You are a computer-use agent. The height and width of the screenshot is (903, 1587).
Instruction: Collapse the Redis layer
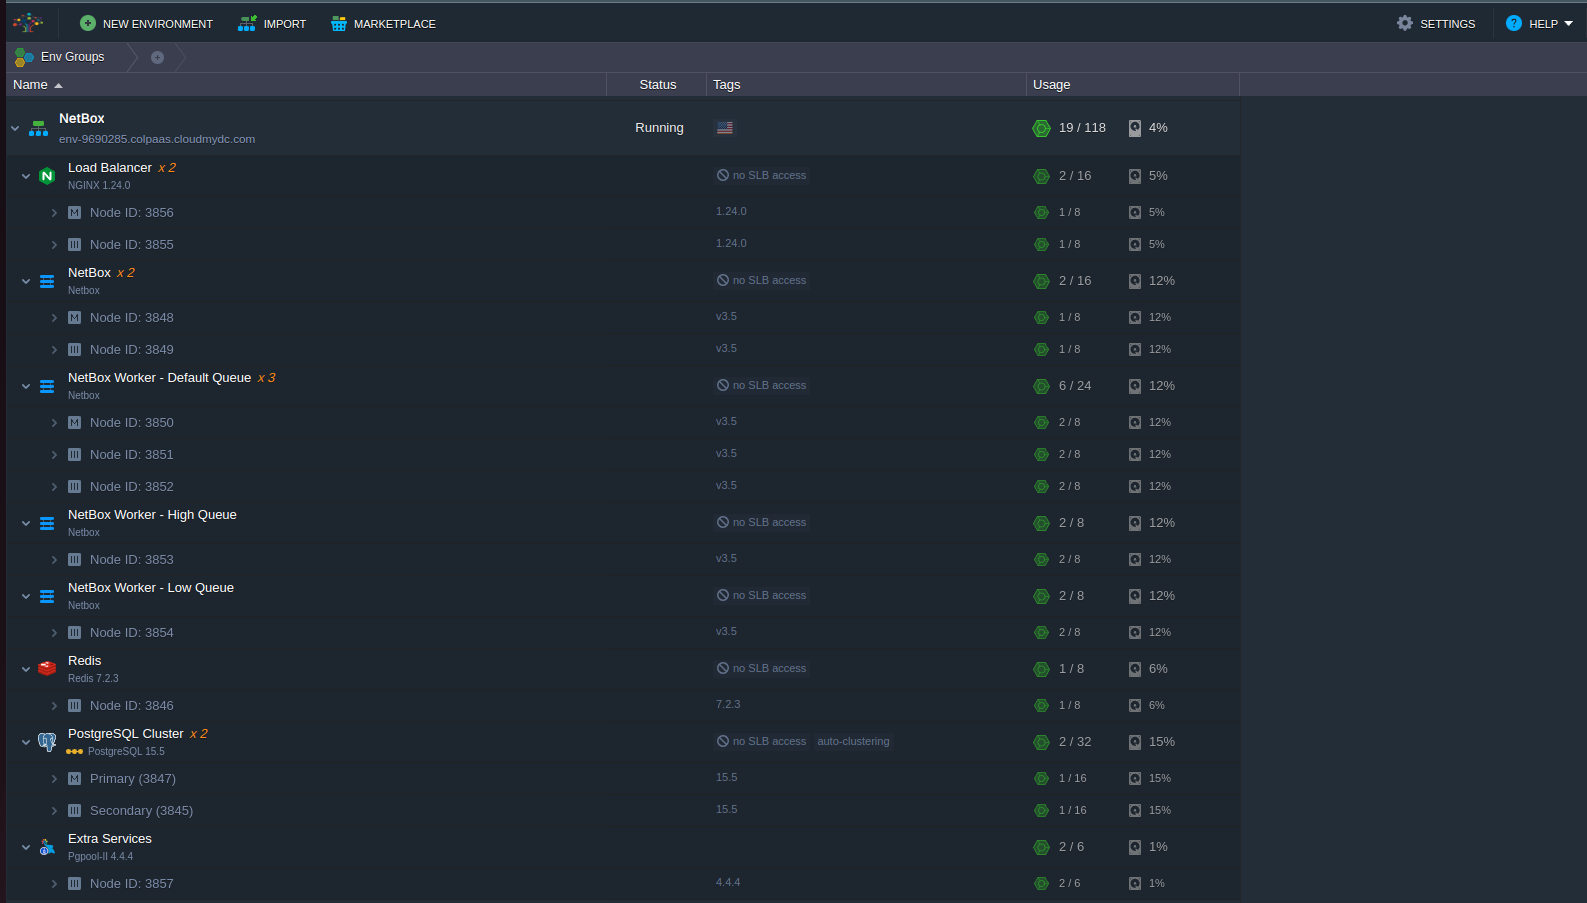tap(26, 669)
